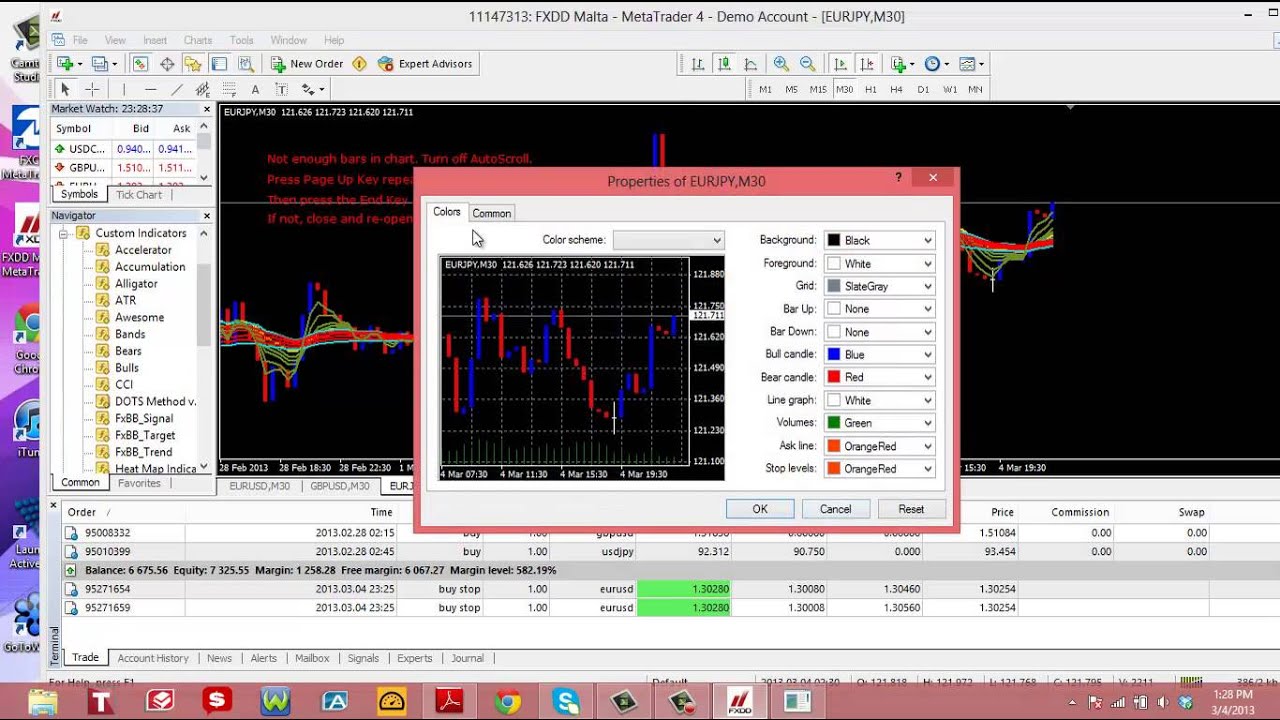The image size is (1280, 720).
Task: Open the Line graph color dropdown
Action: (x=880, y=400)
